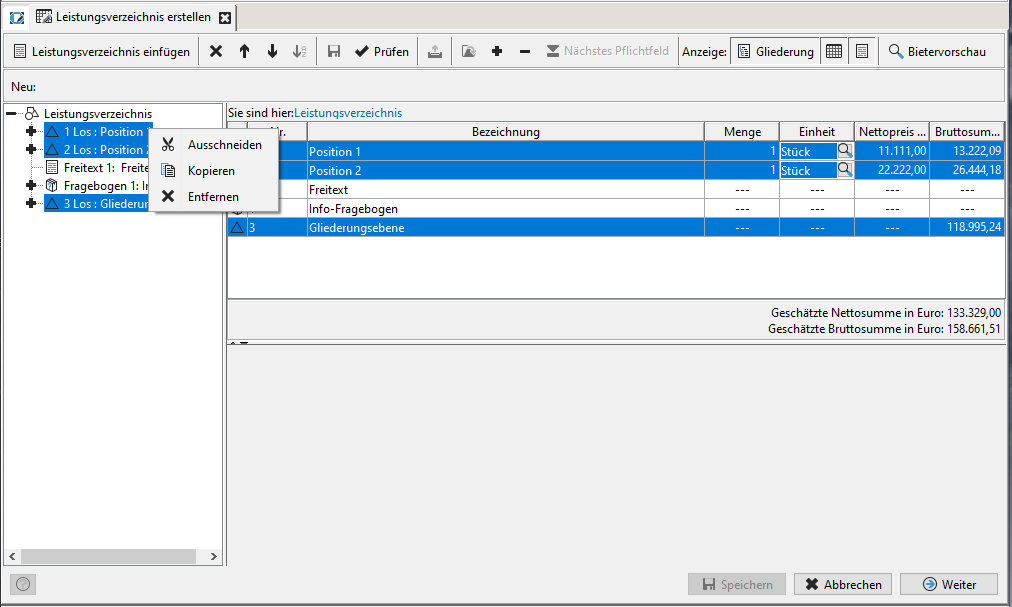Image resolution: width=1012 pixels, height=607 pixels.
Task: Click the Bezeichnung column header
Action: click(505, 132)
